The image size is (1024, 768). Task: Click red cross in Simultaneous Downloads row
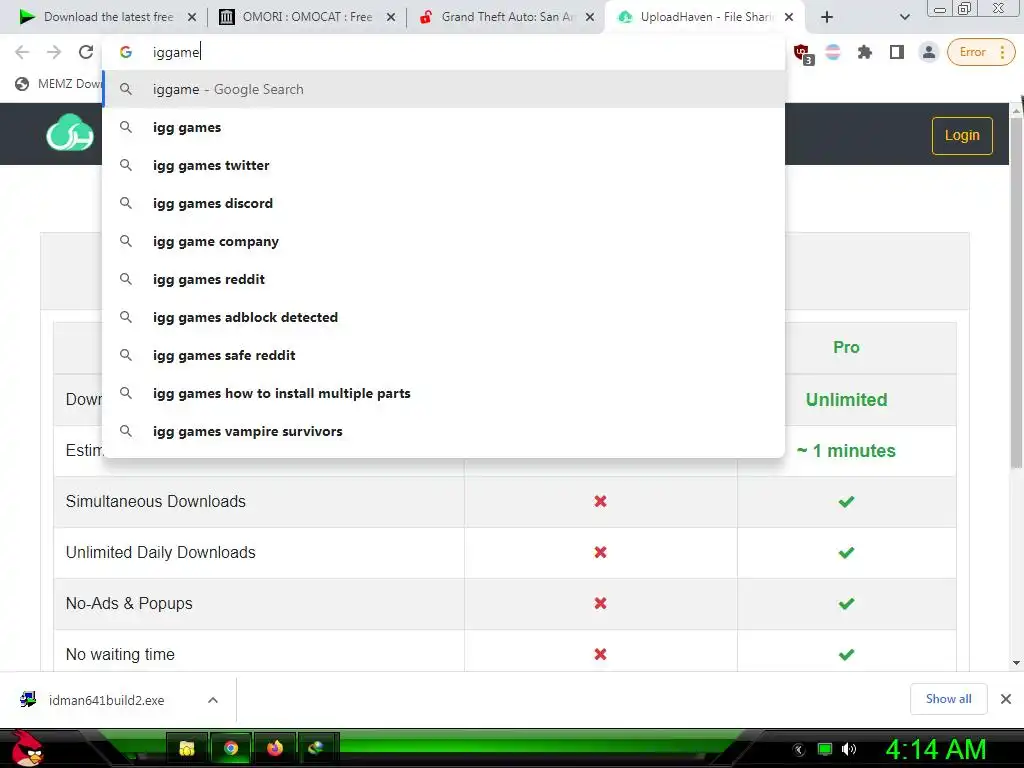600,502
